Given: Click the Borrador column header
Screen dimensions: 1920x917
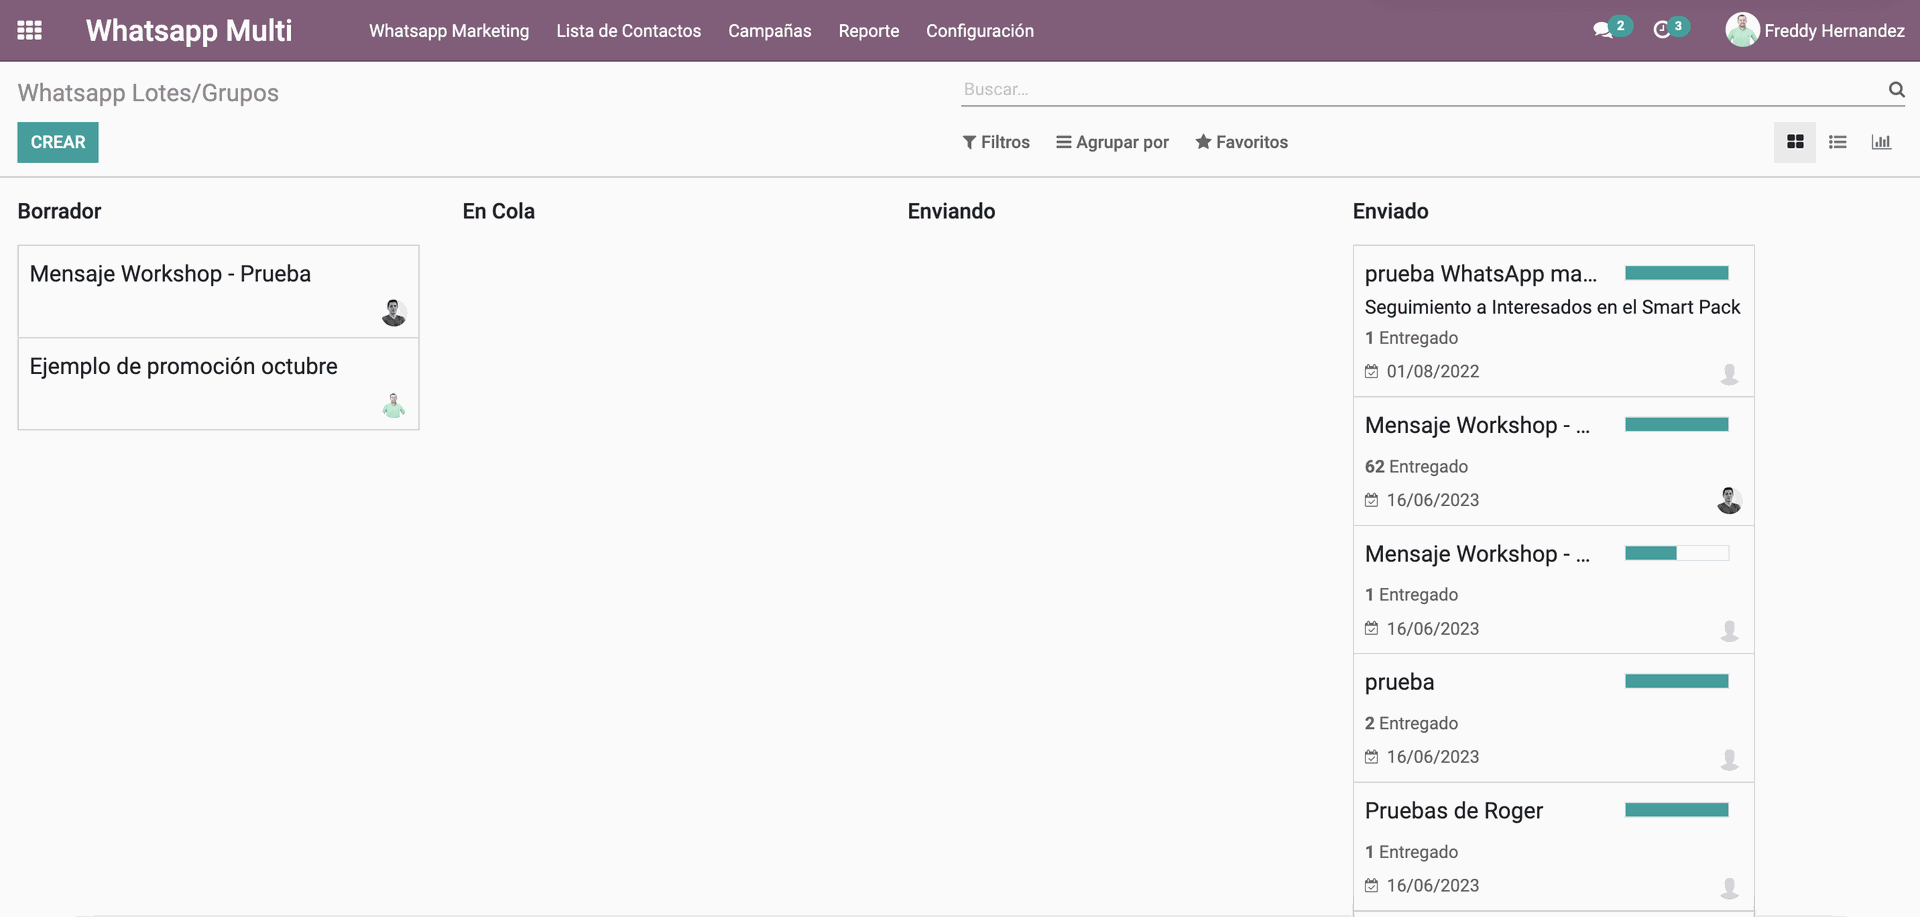Looking at the screenshot, I should click(x=60, y=211).
